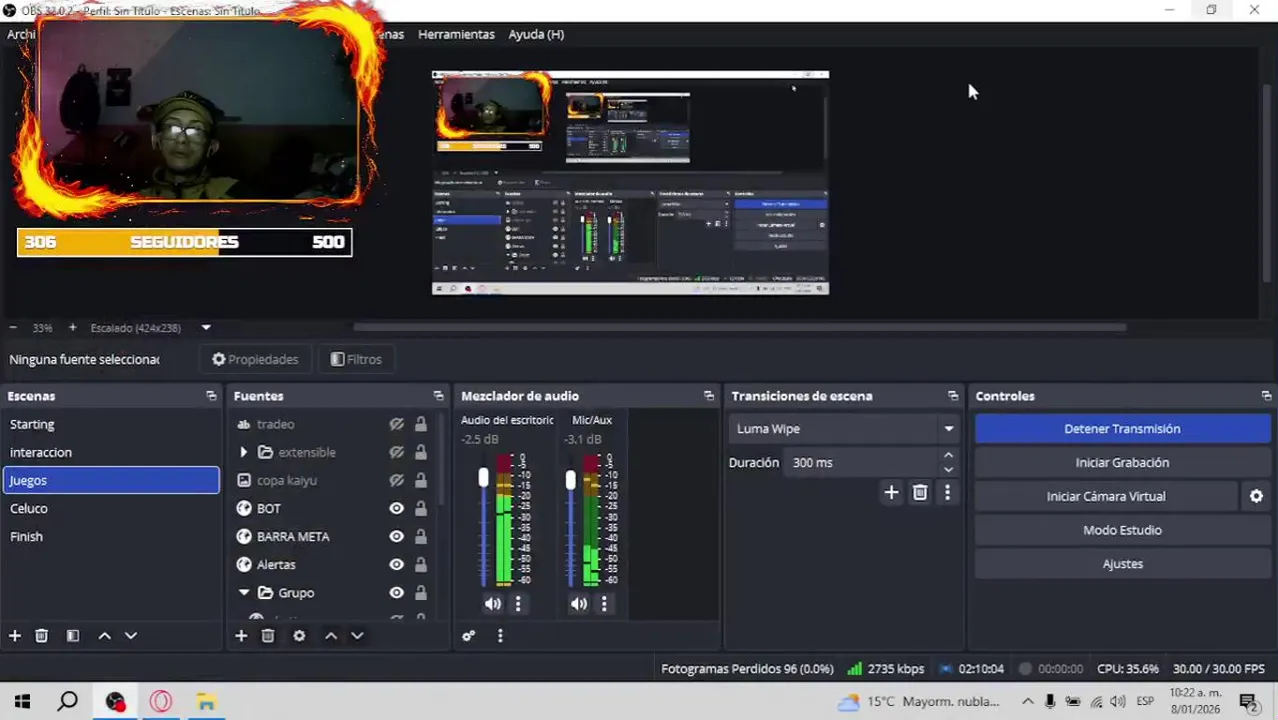The image size is (1278, 720).
Task: Collapse the Grupo folder
Action: [243, 592]
